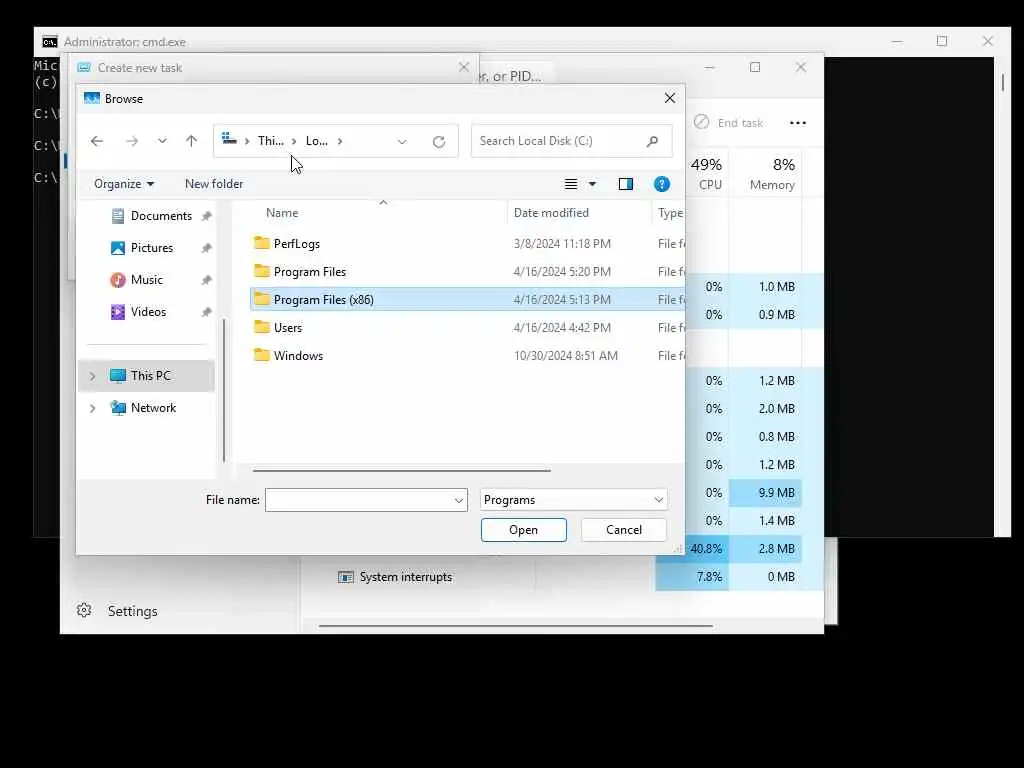The image size is (1024, 768).
Task: Click the pin icon next to Videos
Action: [206, 312]
